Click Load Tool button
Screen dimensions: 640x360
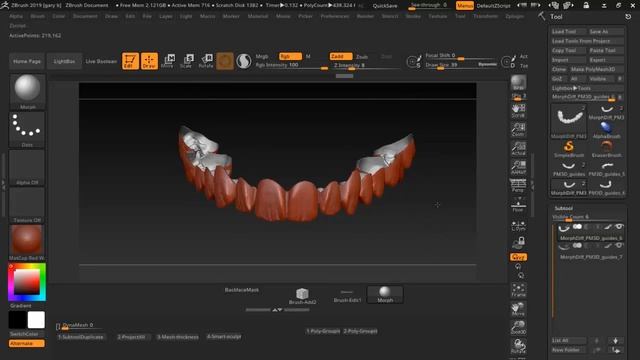[568, 31]
